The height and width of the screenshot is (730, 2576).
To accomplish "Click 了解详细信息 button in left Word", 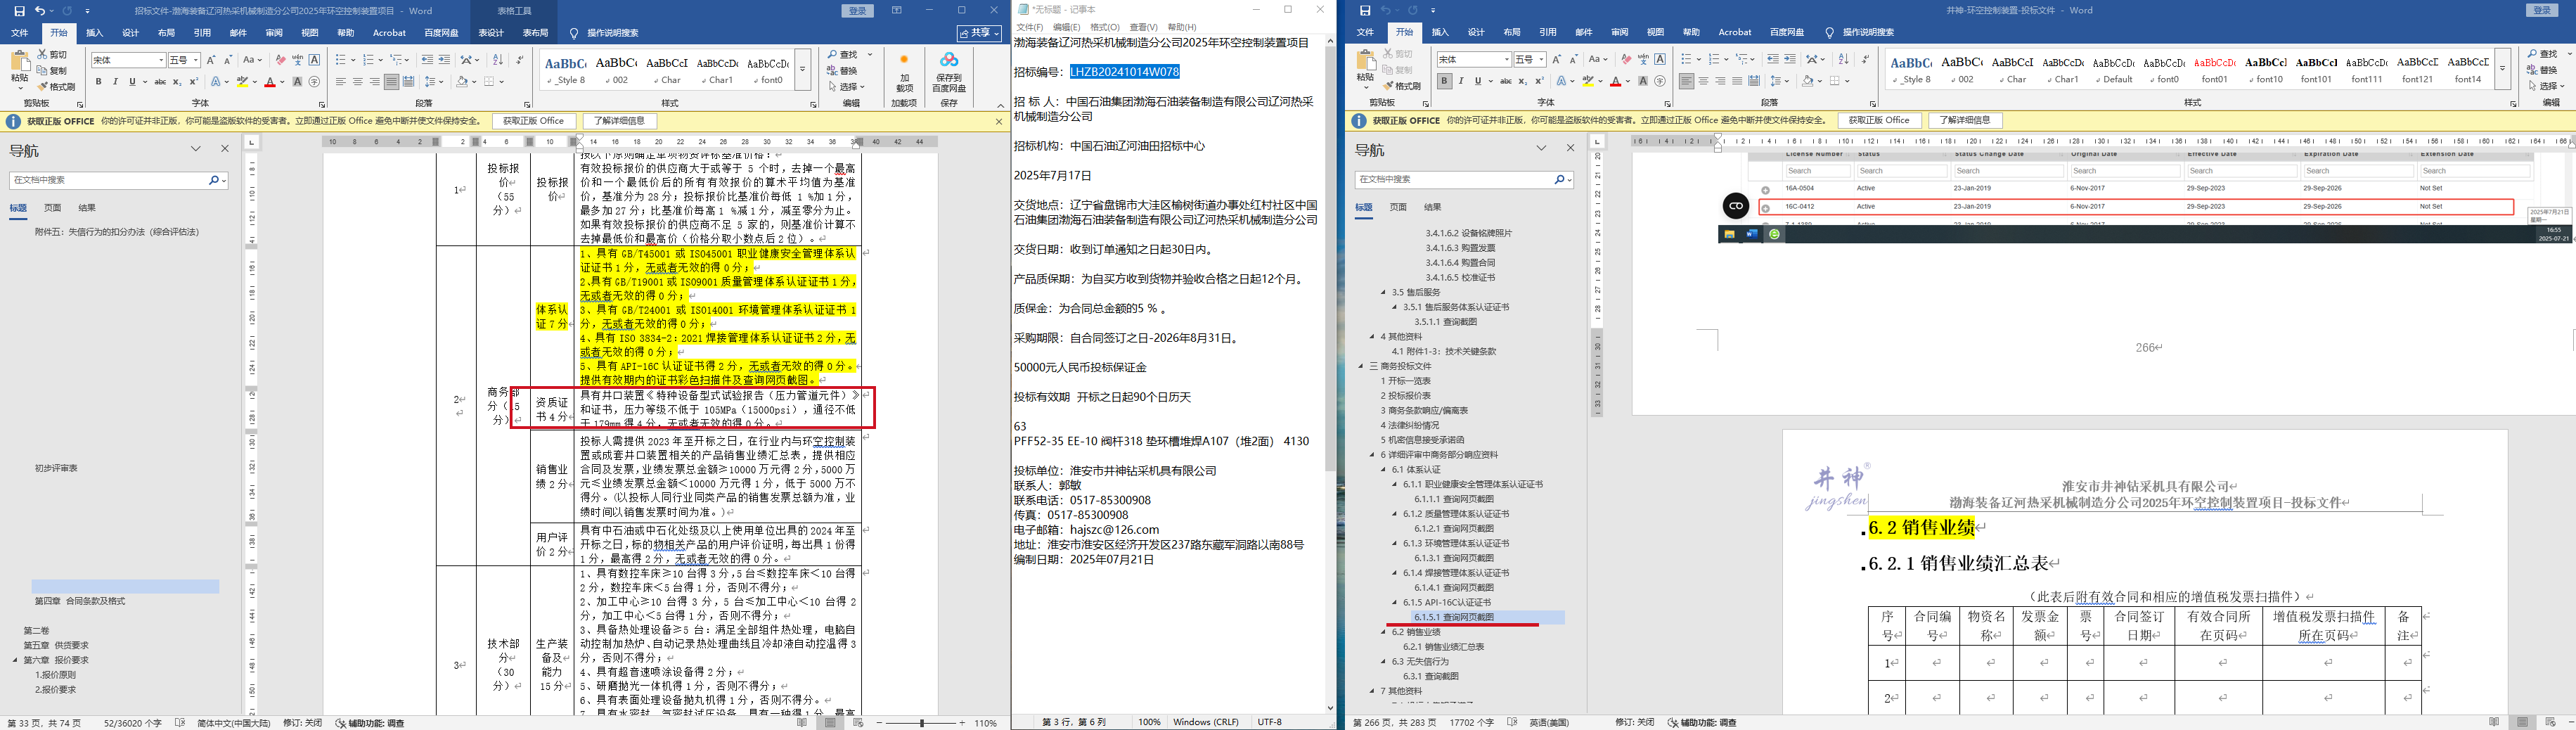I will (x=619, y=121).
